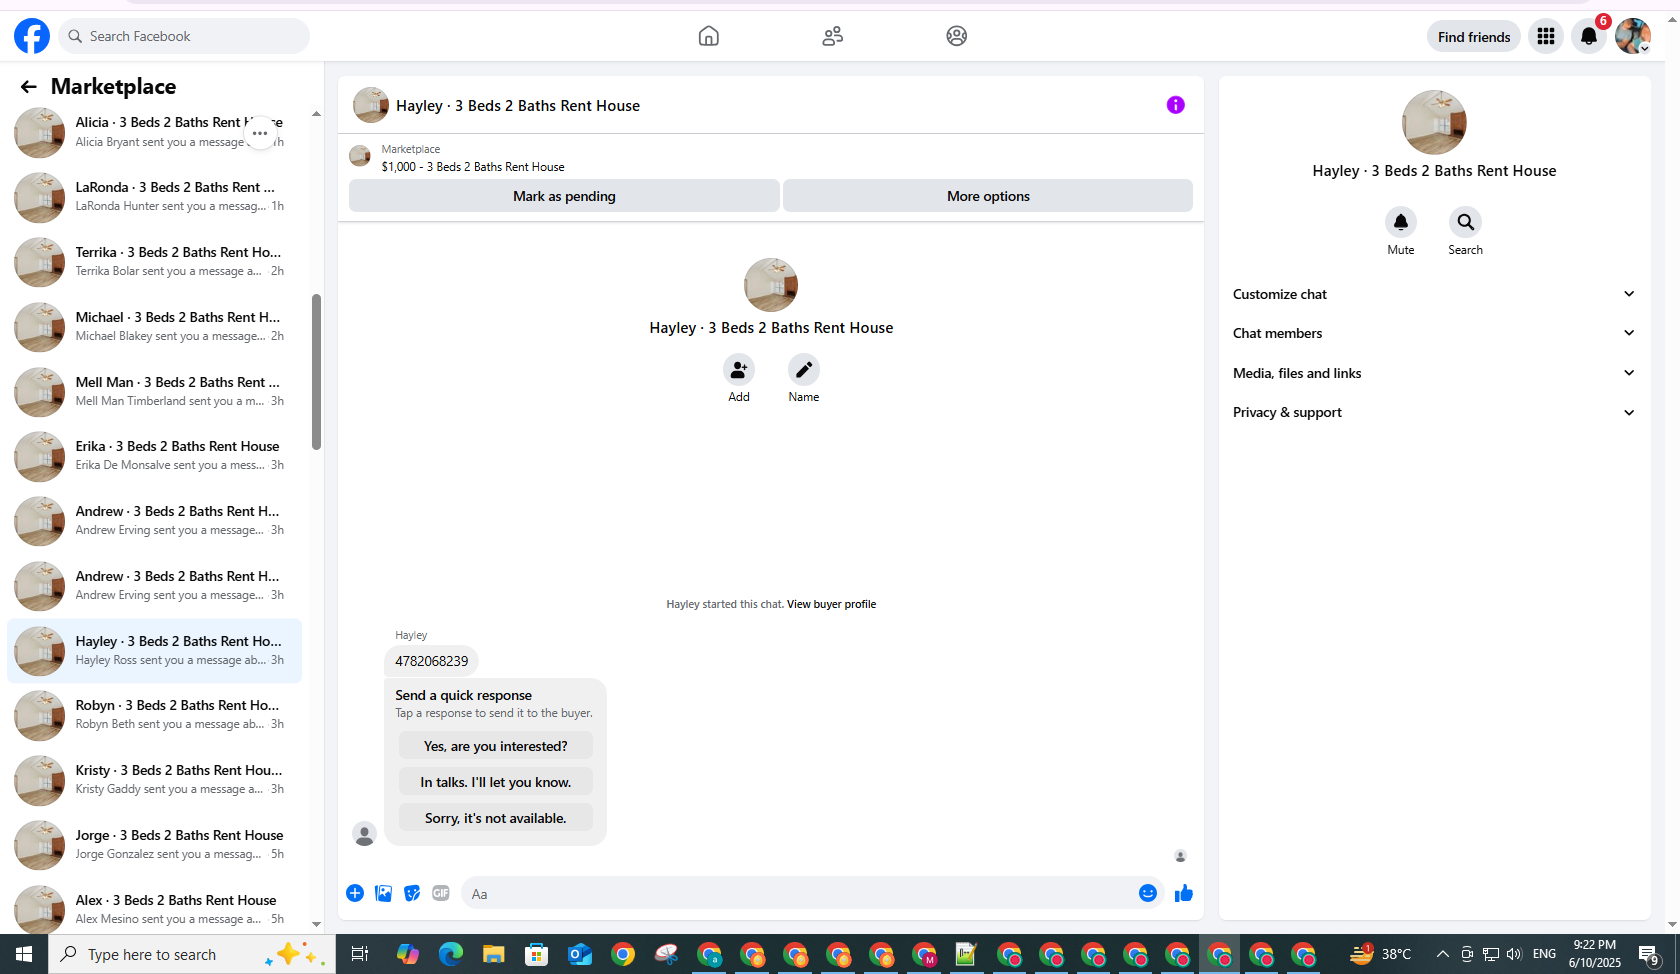Open Kristy Gaddy's conversation
Viewport: 1680px width, 974px height.
click(x=155, y=780)
